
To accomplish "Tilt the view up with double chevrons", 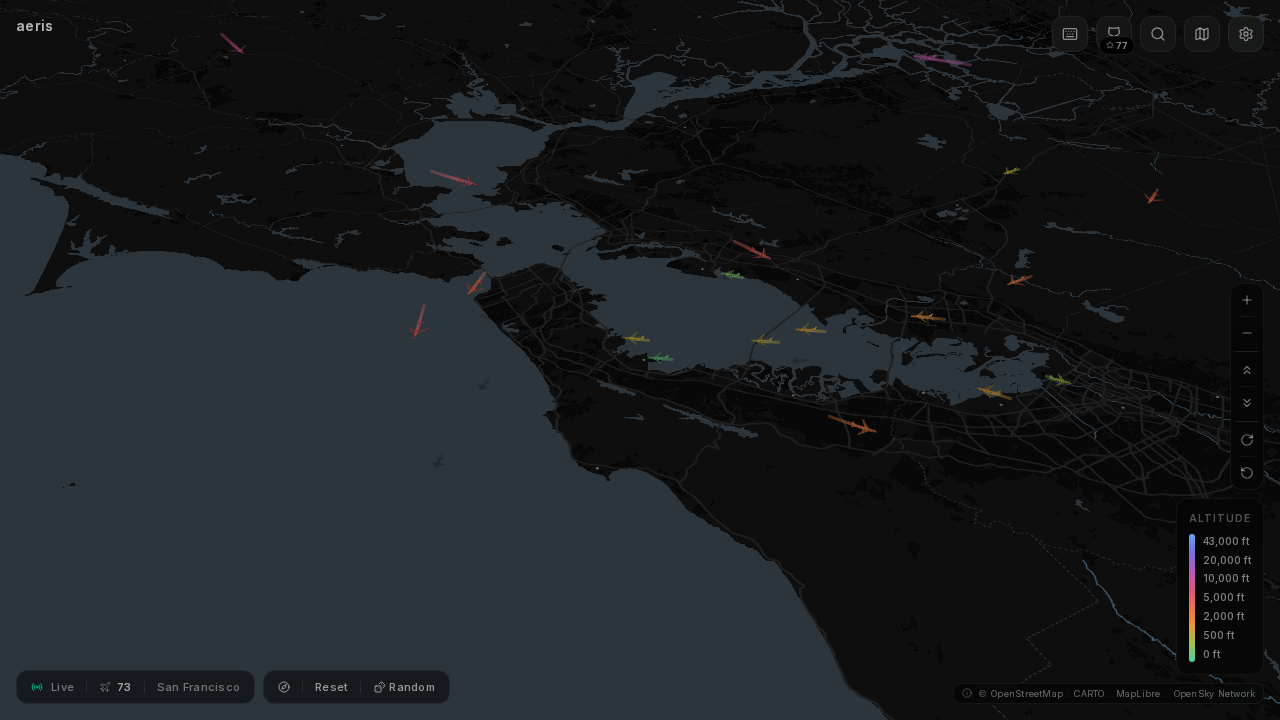I will click(x=1247, y=369).
